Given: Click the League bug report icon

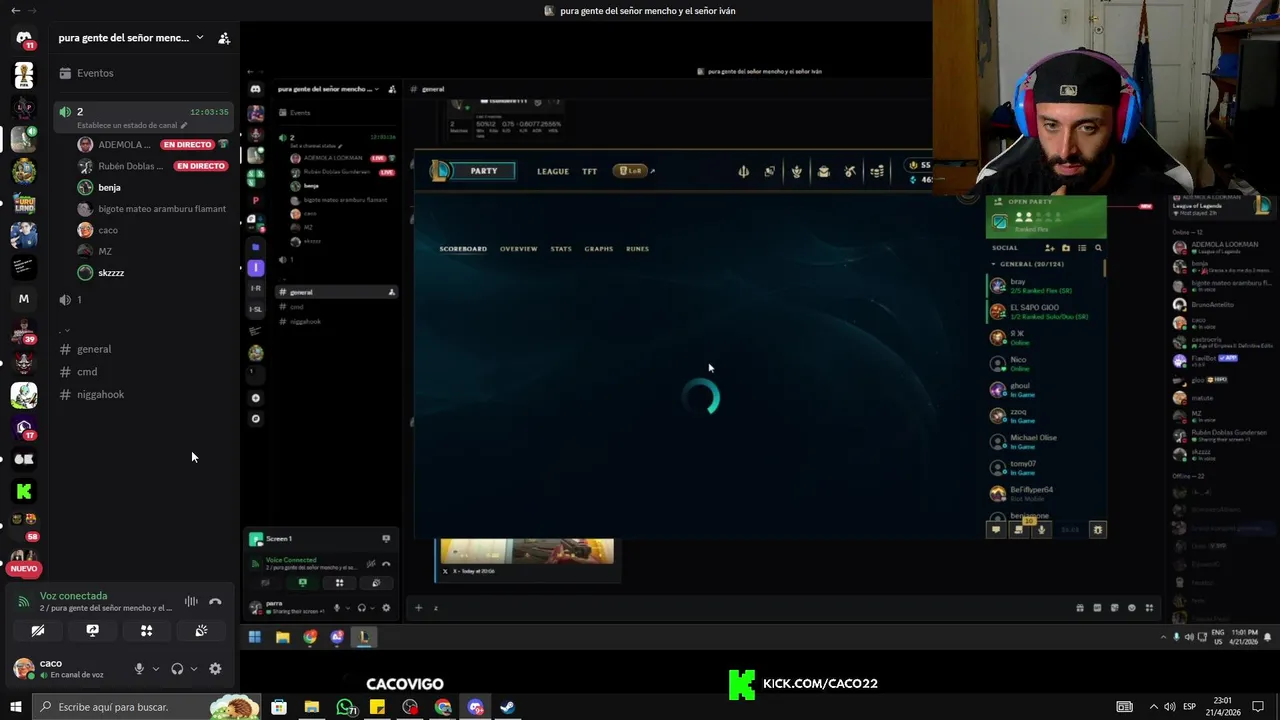Looking at the screenshot, I should 1097,530.
